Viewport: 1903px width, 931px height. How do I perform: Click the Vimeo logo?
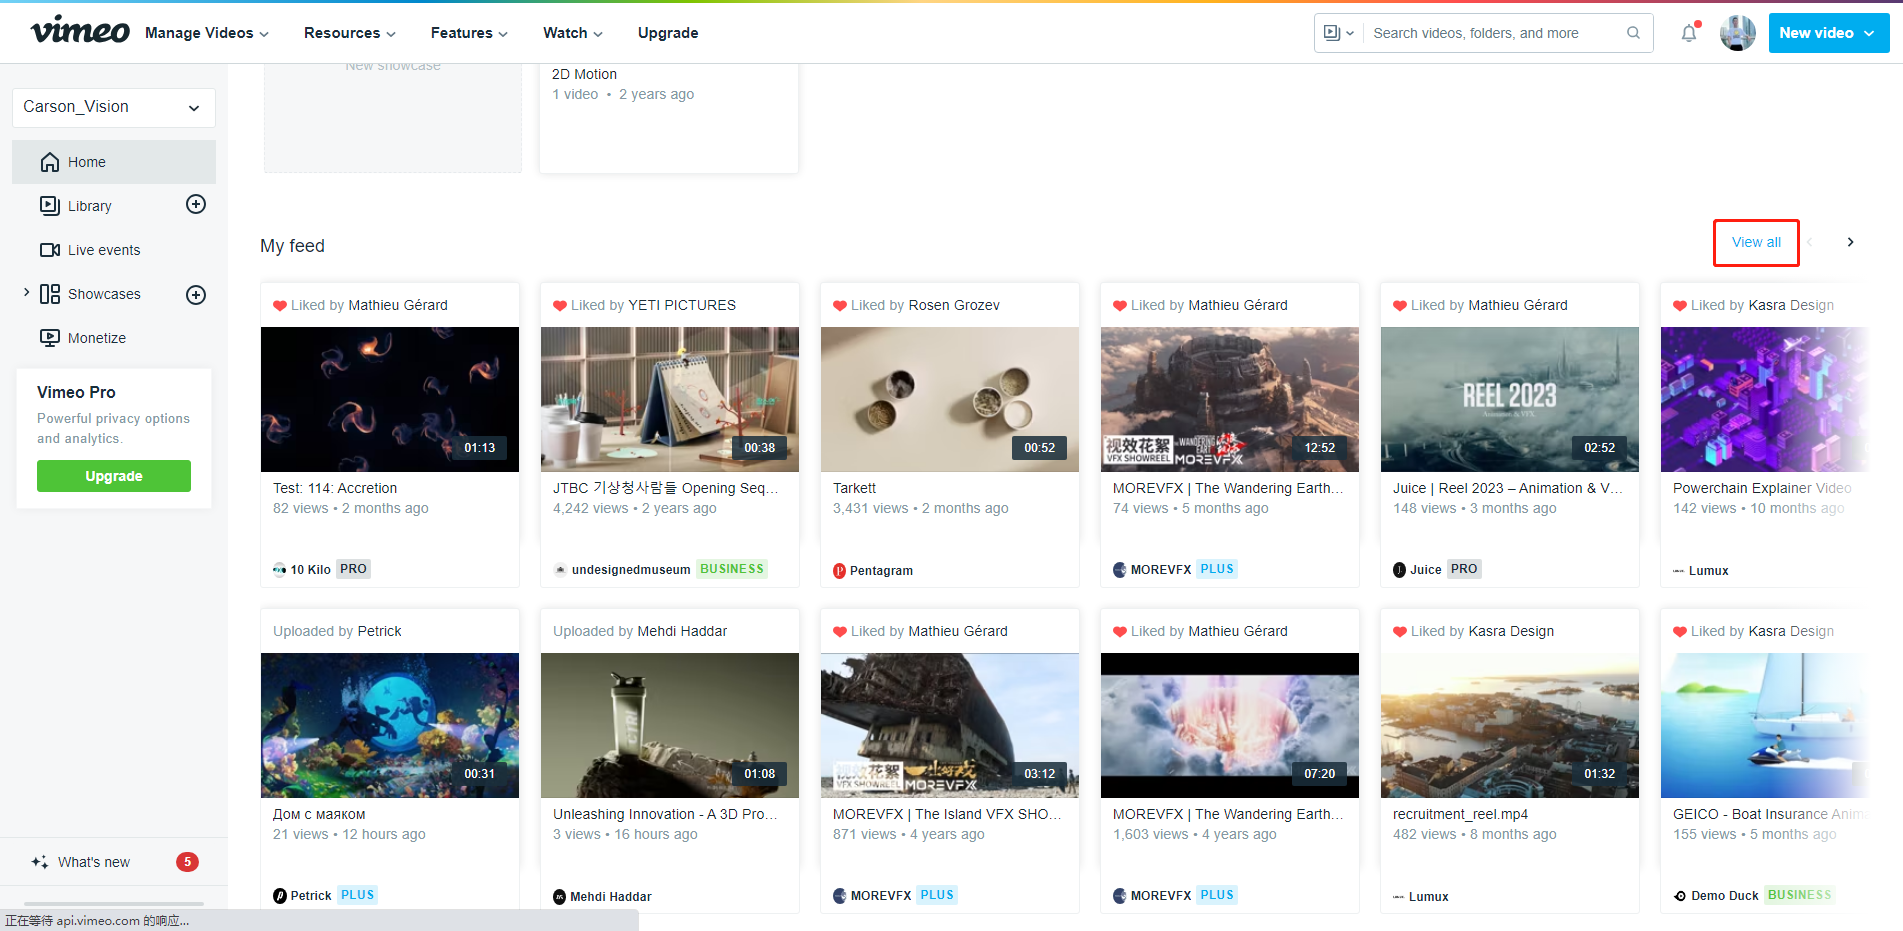(x=80, y=31)
